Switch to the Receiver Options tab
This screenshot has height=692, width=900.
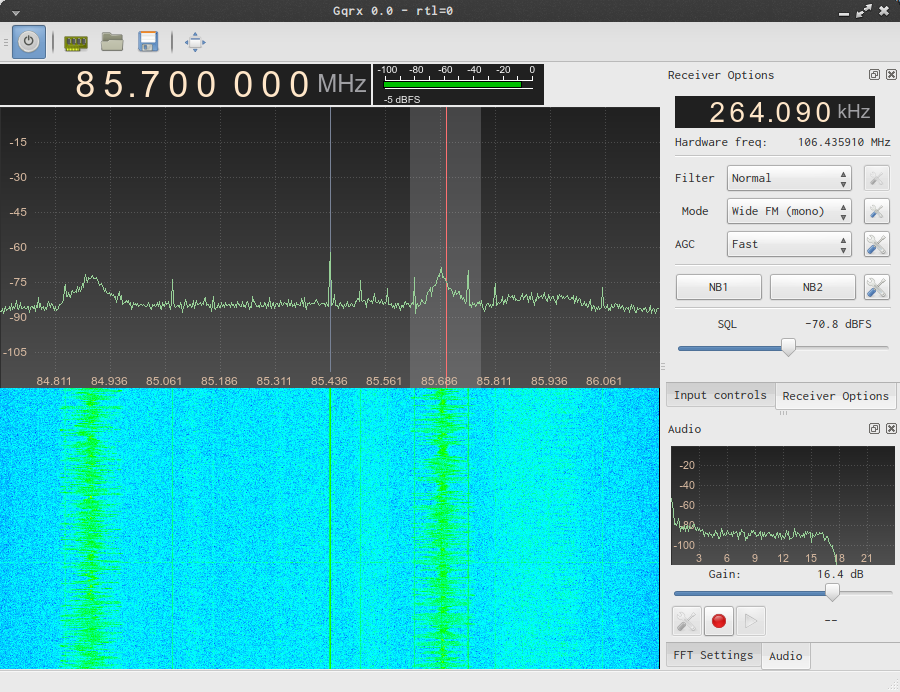coord(836,396)
